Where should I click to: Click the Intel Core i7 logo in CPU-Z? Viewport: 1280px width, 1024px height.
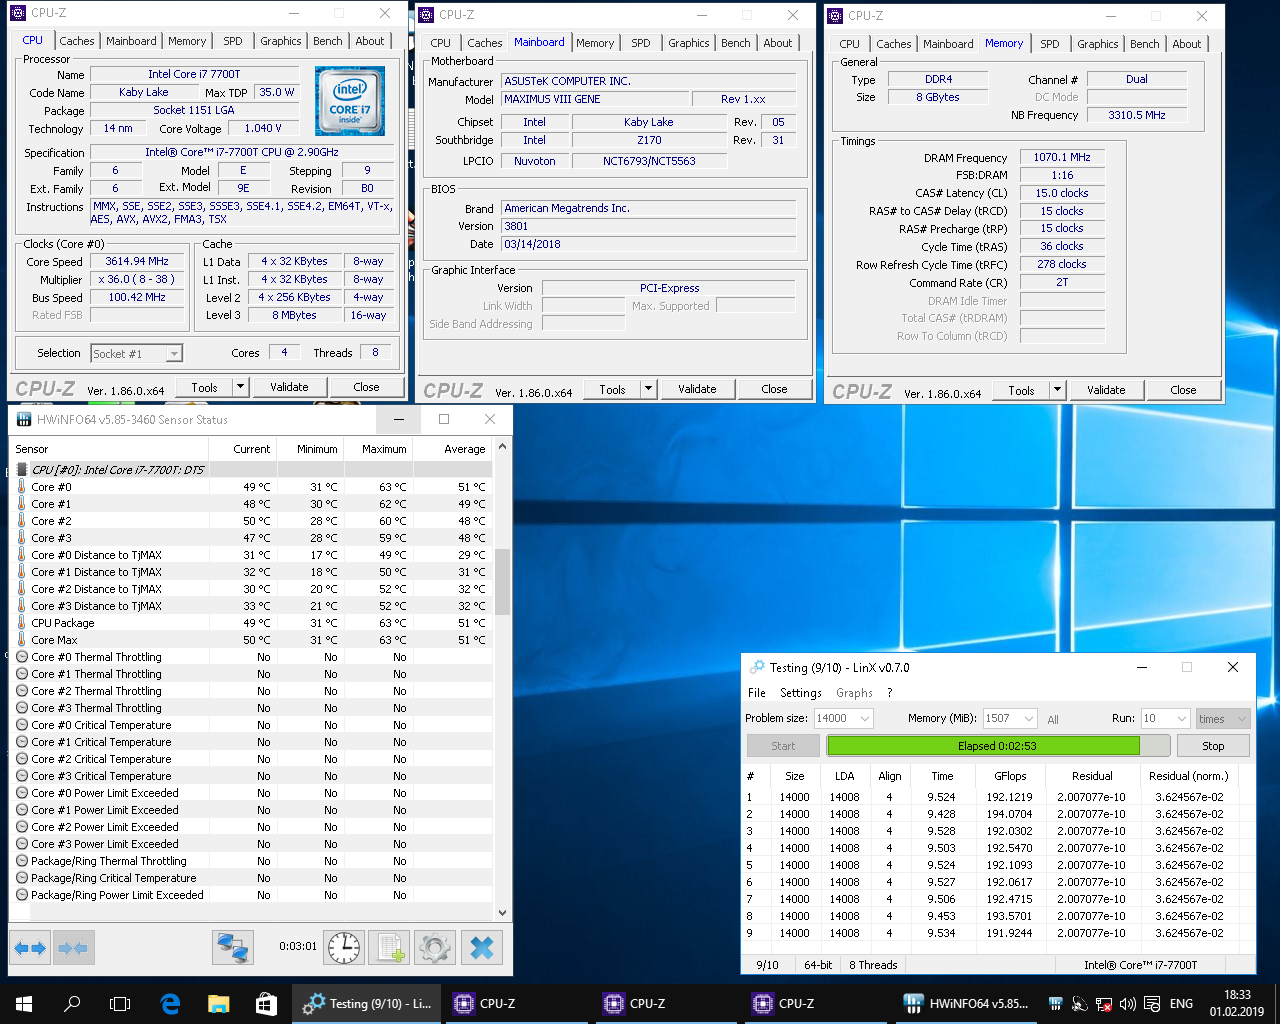[x=350, y=102]
